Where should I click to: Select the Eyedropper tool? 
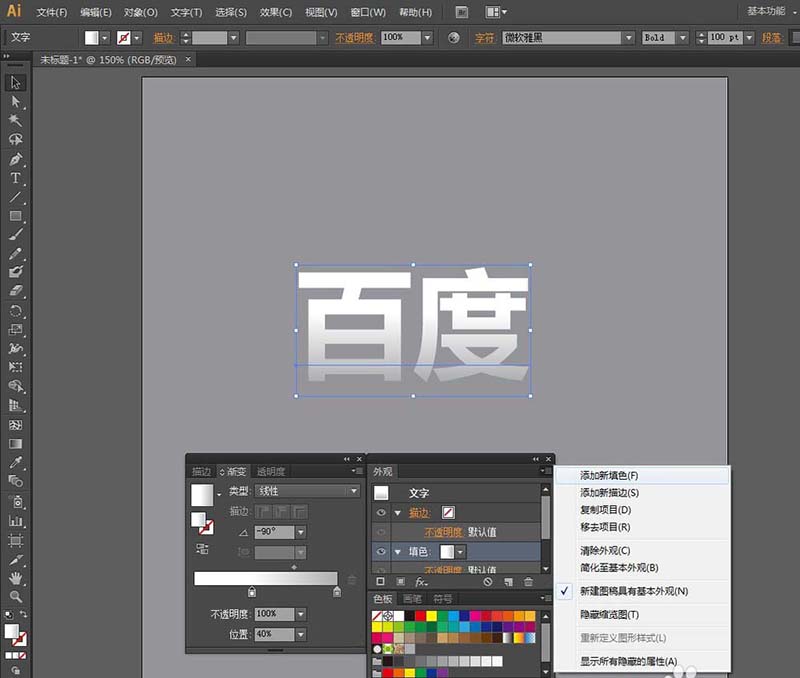[15, 463]
